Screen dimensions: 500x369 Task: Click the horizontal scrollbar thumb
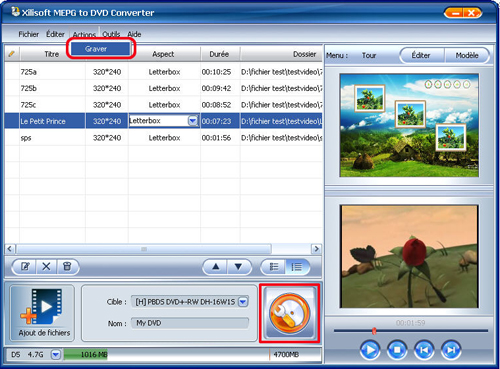(x=144, y=249)
